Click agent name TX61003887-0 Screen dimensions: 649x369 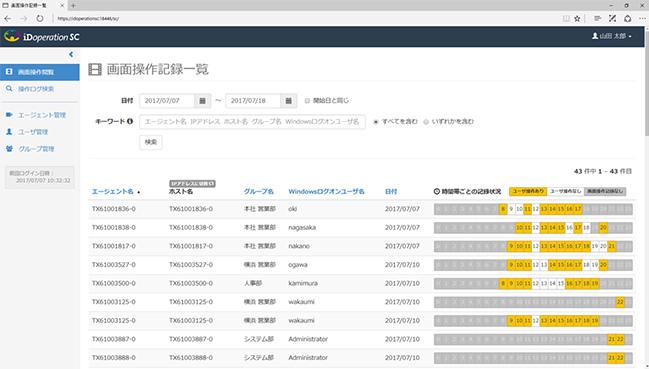point(113,339)
